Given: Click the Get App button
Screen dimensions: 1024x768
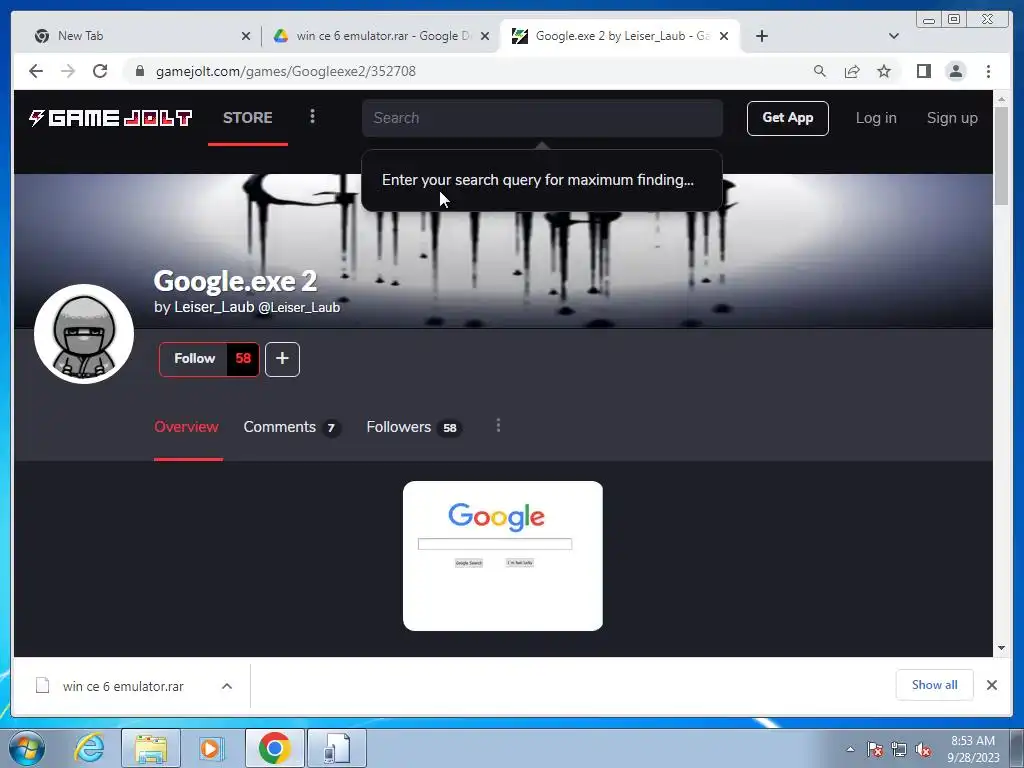Looking at the screenshot, I should coord(788,118).
